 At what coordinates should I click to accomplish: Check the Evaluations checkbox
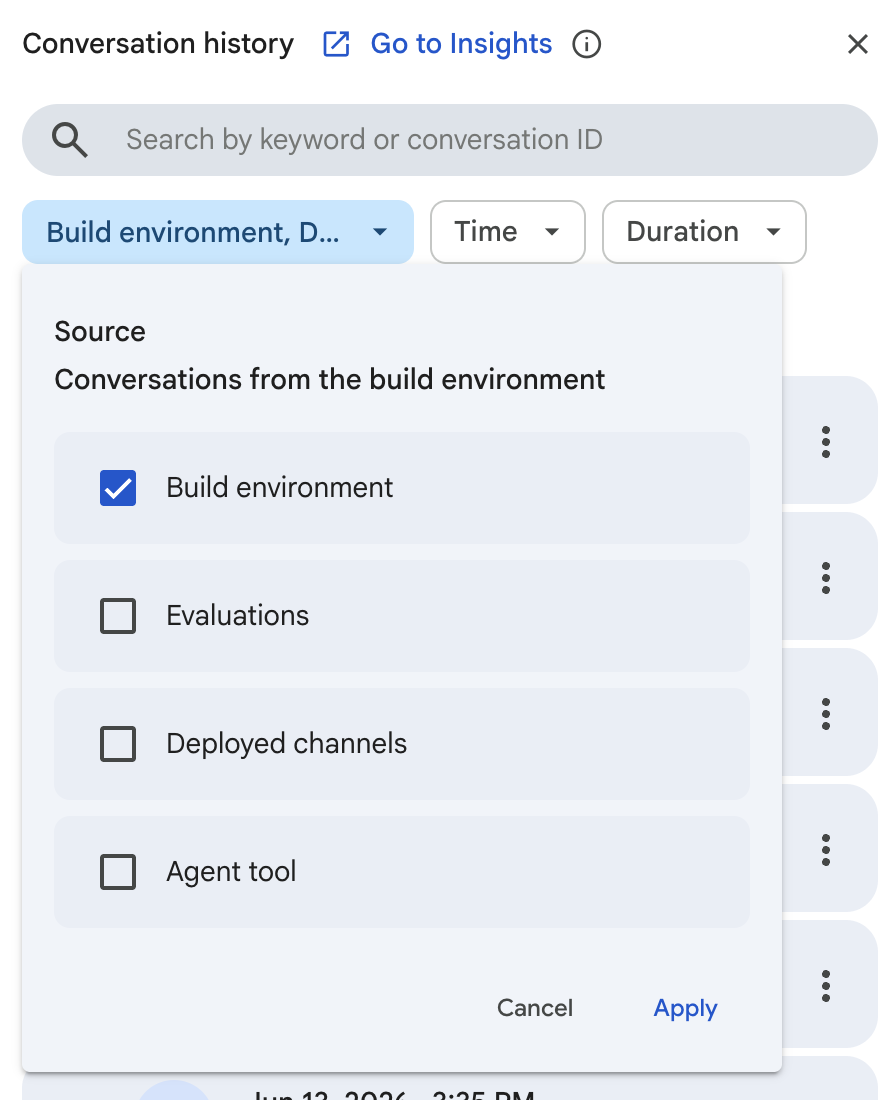point(118,616)
